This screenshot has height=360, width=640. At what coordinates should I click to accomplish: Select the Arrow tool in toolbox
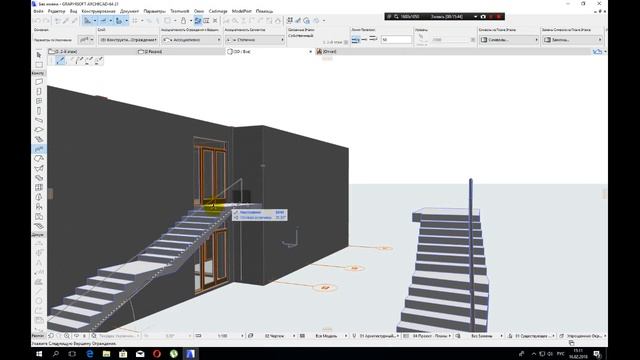point(39,55)
